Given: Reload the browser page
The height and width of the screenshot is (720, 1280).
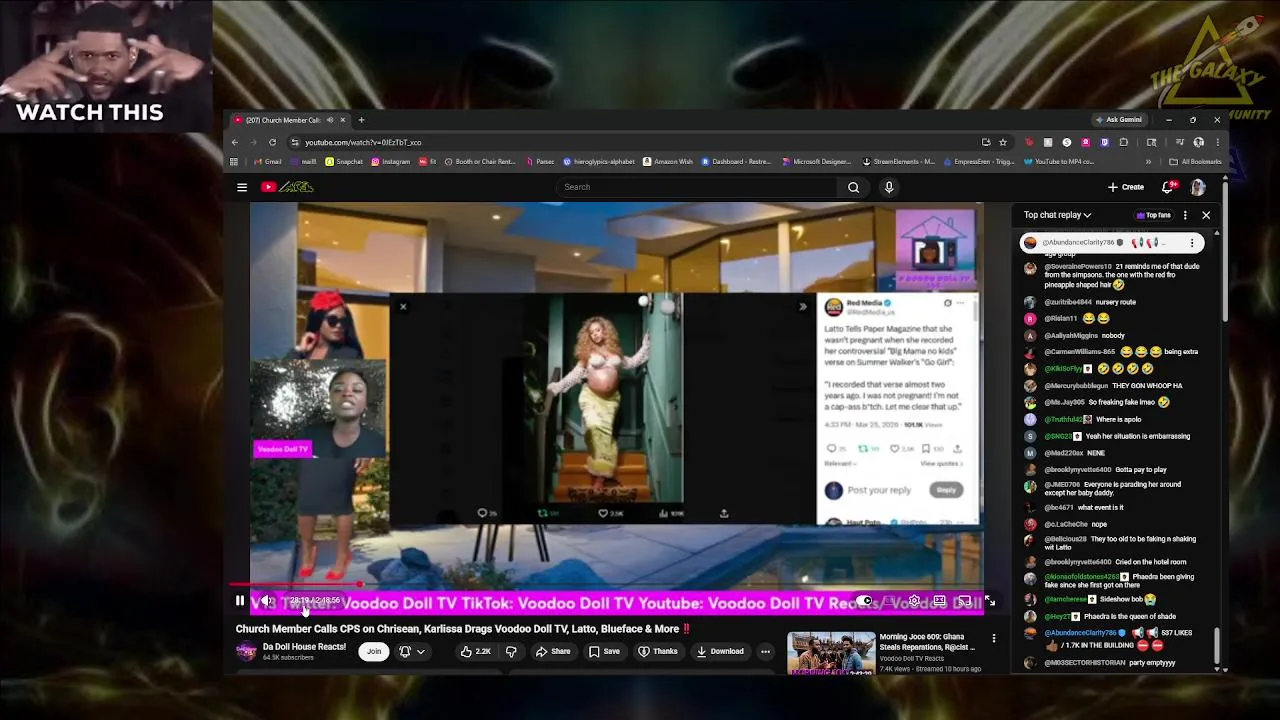Looking at the screenshot, I should coord(272,142).
